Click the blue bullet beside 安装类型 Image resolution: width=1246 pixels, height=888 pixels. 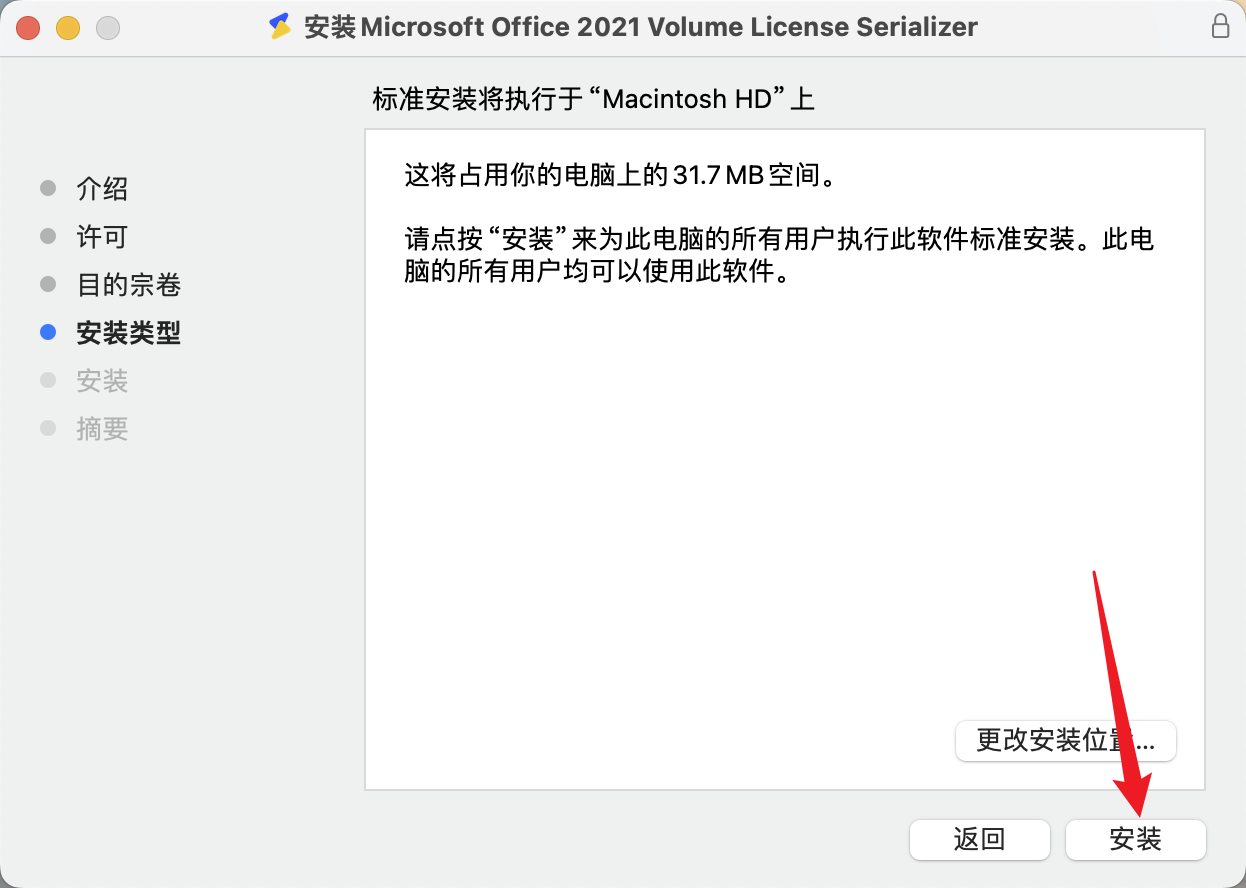[48, 332]
